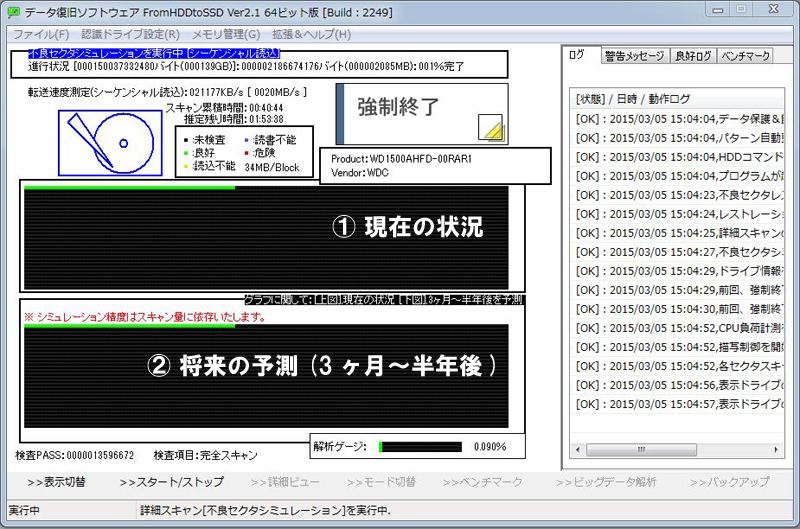Select the ログ tab
This screenshot has height=529, width=800.
click(577, 54)
